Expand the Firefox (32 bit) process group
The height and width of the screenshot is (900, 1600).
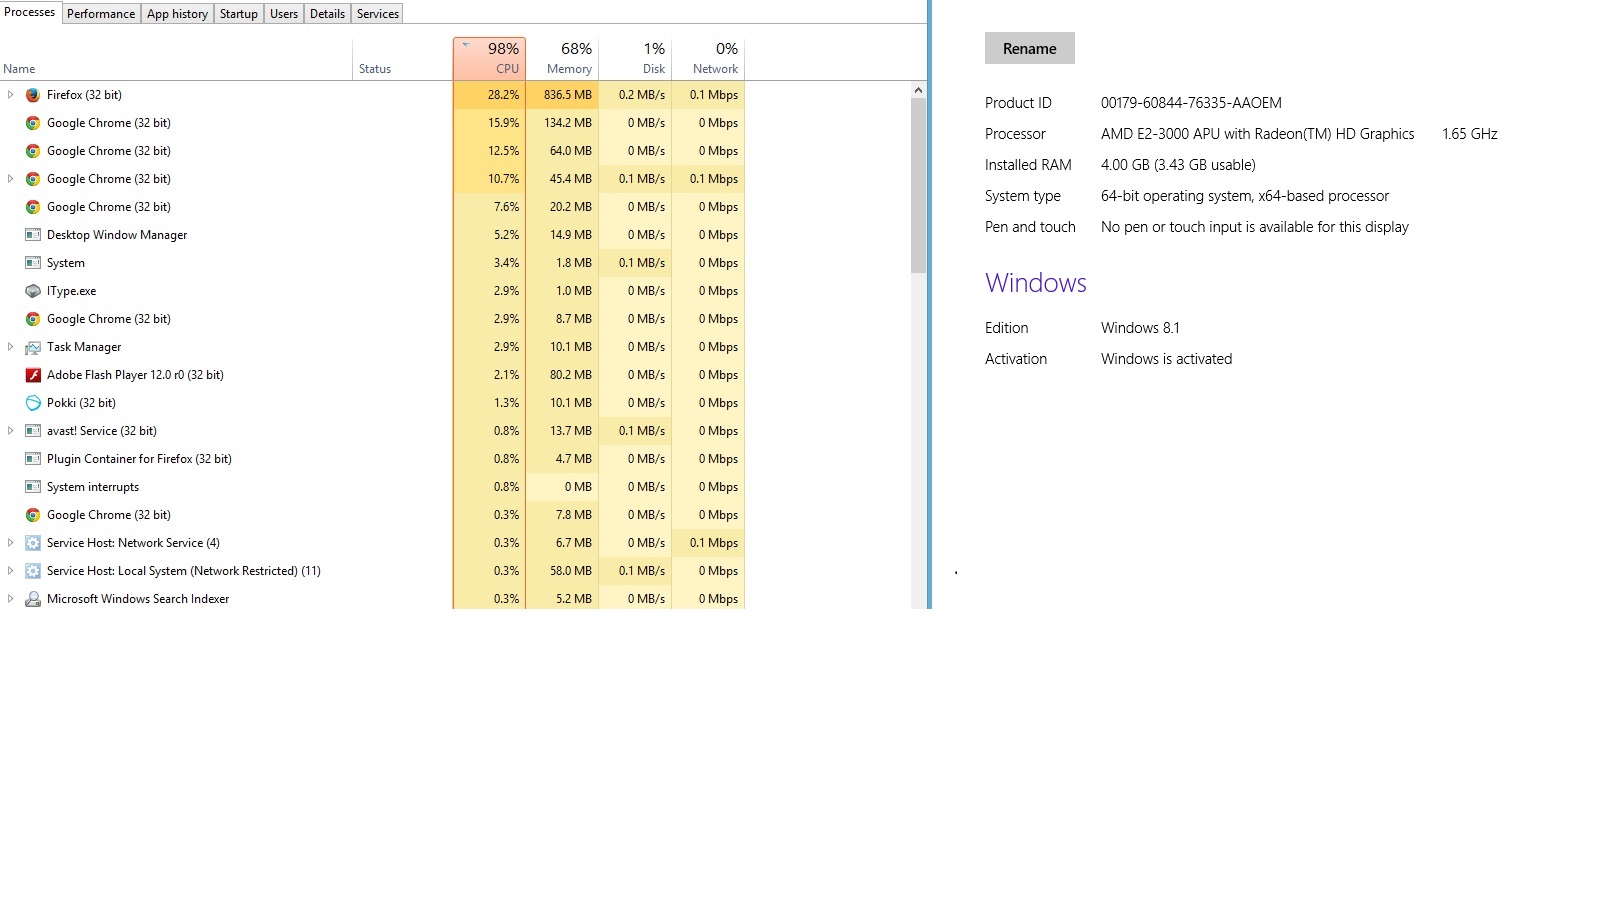click(10, 95)
